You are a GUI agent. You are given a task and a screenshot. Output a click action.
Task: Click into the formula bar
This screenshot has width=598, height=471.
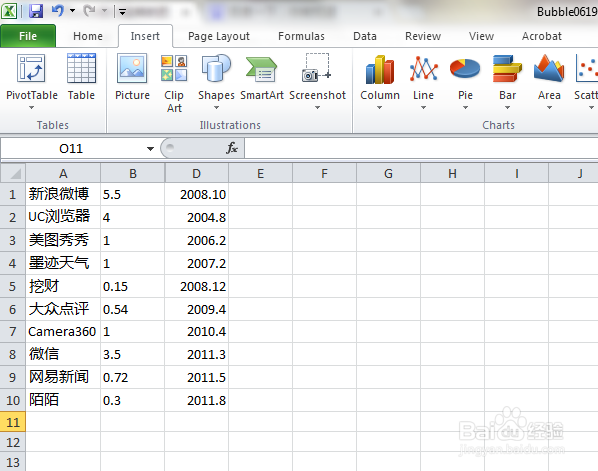[421, 148]
